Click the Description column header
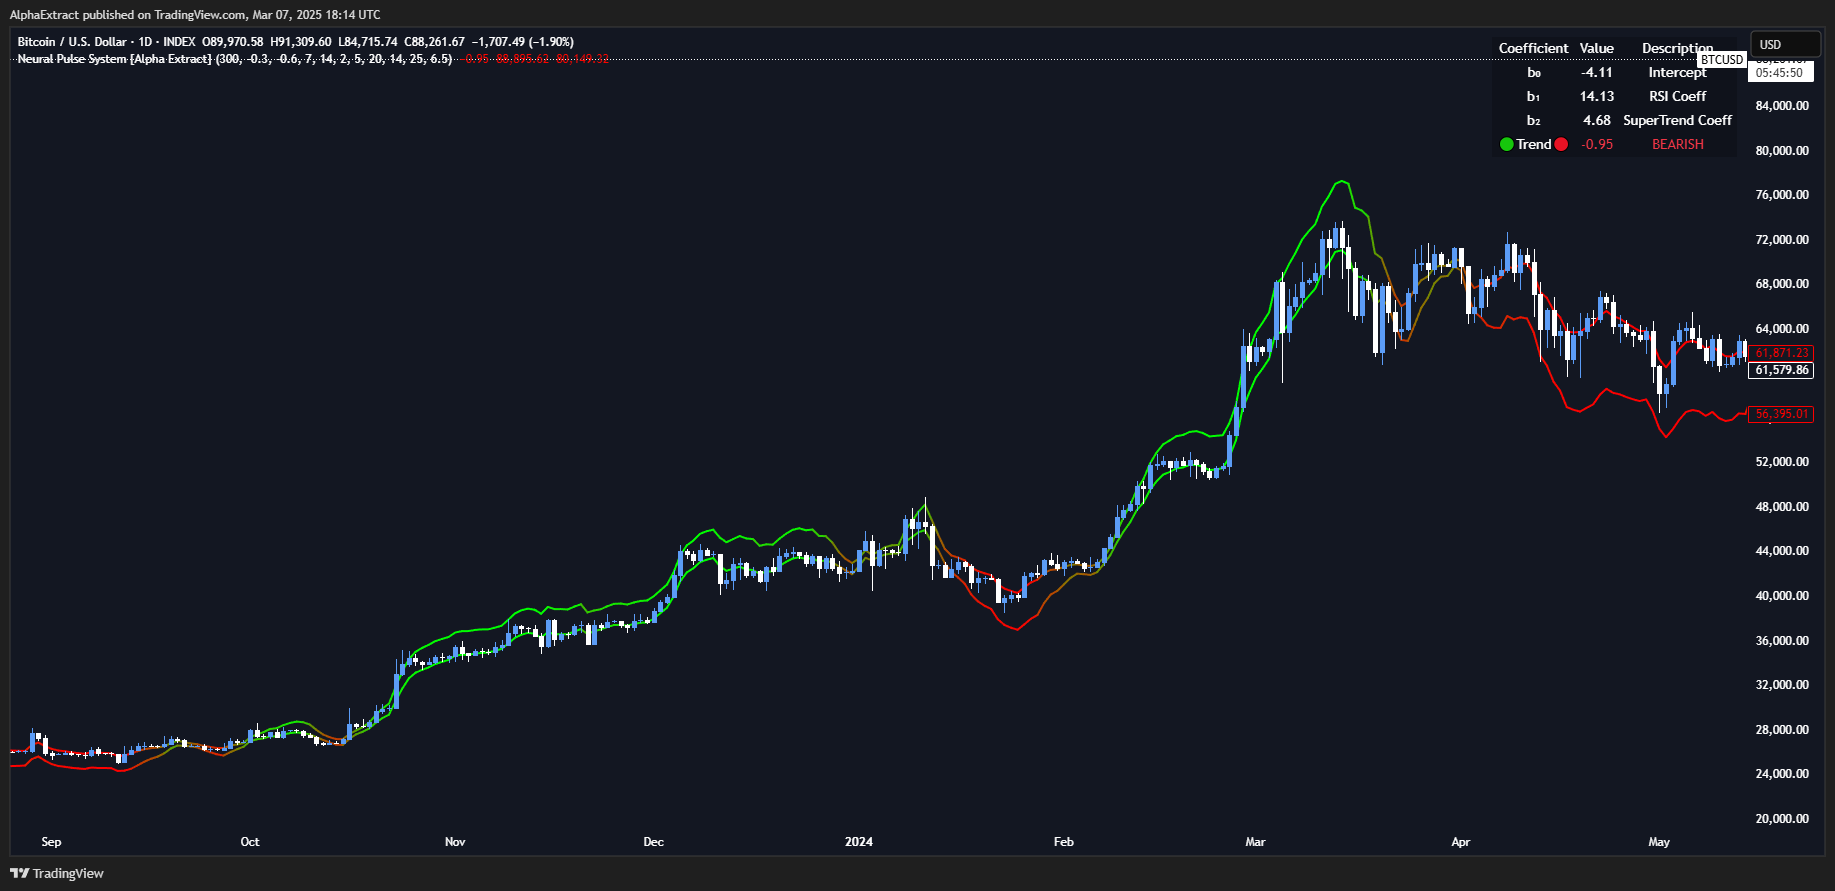The height and width of the screenshot is (891, 1835). pos(1678,48)
